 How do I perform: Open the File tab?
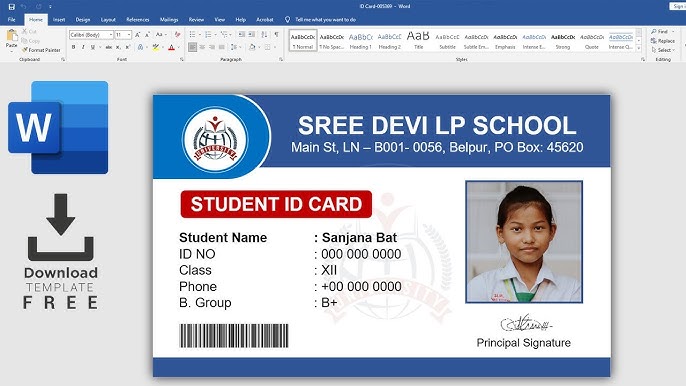(11, 19)
